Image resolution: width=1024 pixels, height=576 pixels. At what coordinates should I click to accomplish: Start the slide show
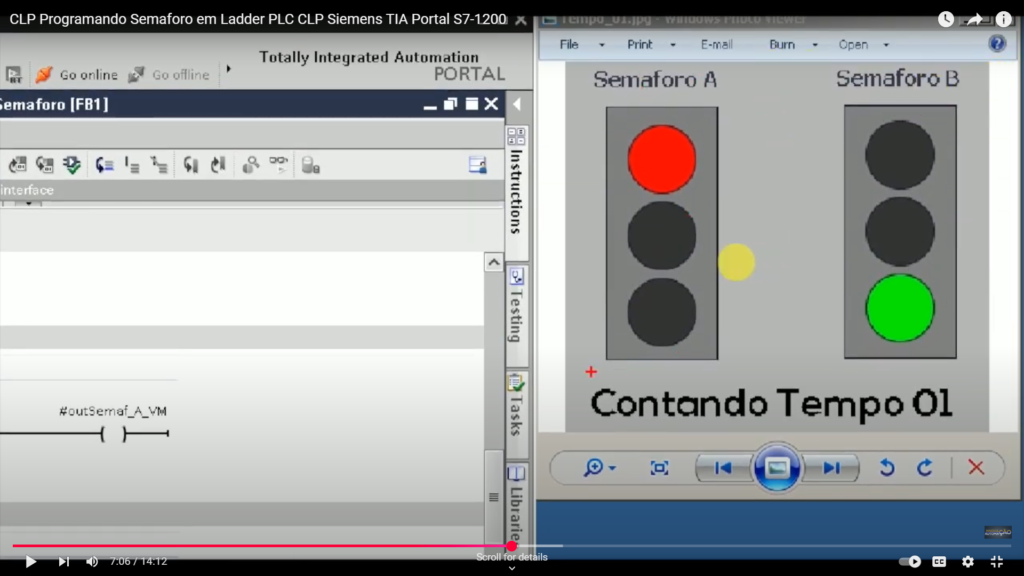[776, 468]
